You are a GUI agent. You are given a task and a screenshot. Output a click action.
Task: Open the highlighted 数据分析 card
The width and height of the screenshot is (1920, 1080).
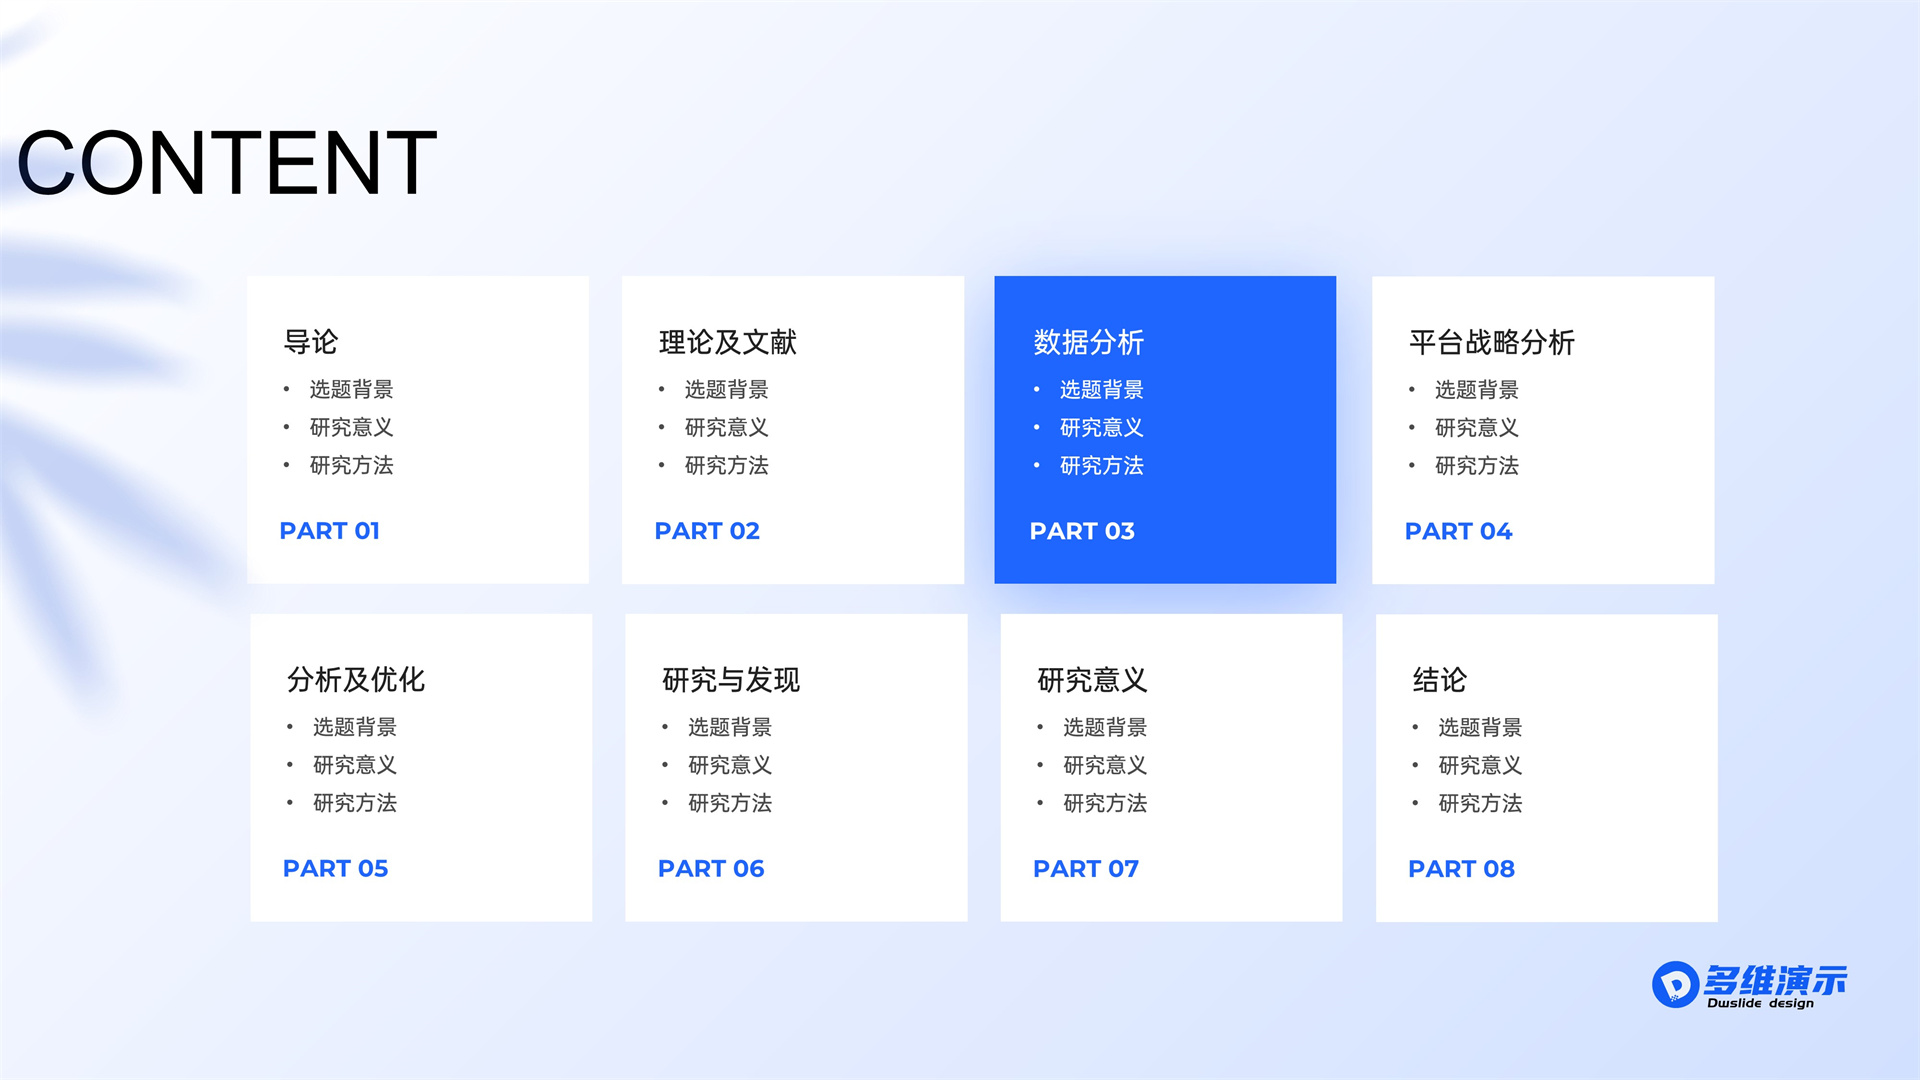coord(1165,430)
